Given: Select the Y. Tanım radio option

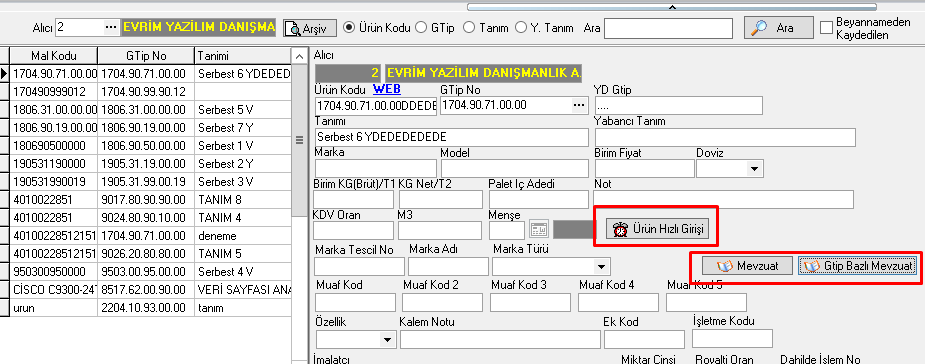Looking at the screenshot, I should (521, 27).
